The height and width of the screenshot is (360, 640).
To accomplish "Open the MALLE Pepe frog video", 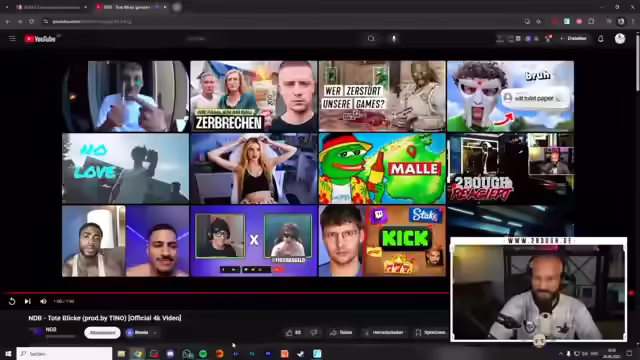I will [x=382, y=168].
